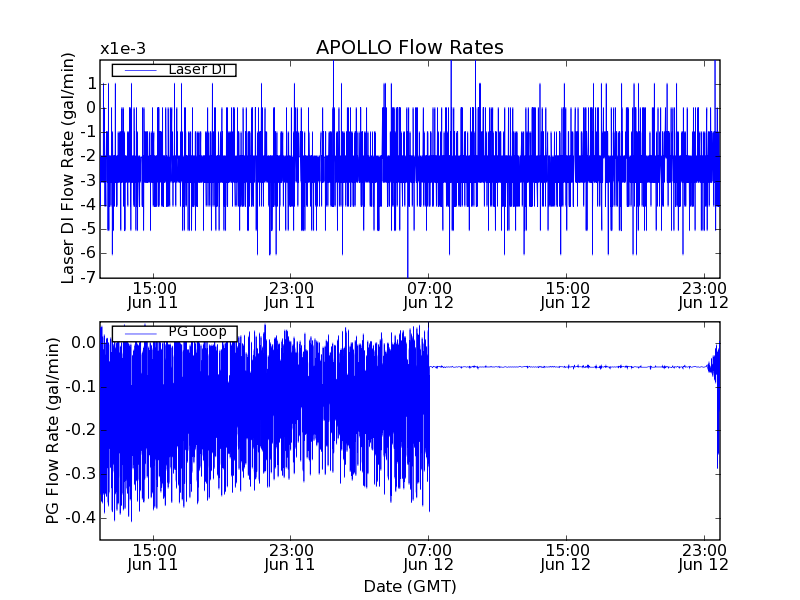Click '15:00 Jun 12' tick under Laser DI plot
Image resolution: width=800 pixels, height=600 pixels.
click(x=566, y=295)
